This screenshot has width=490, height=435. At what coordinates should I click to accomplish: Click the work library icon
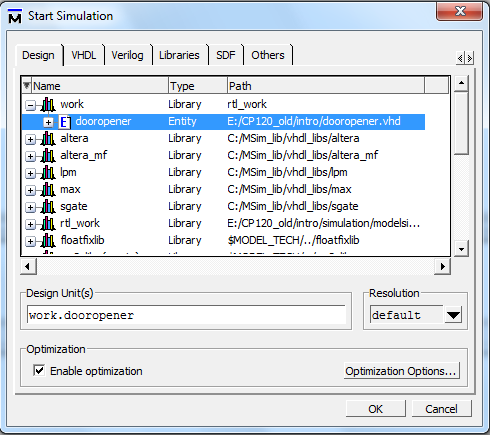click(x=48, y=105)
